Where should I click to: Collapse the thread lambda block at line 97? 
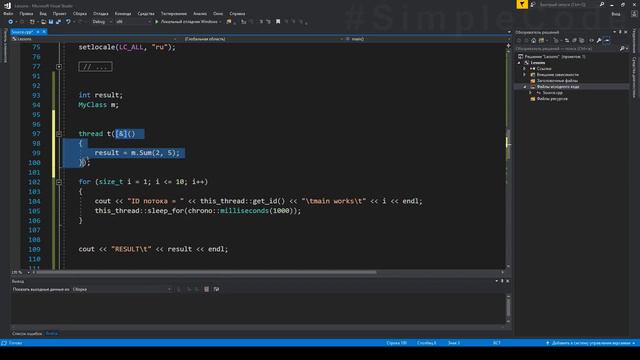(59, 134)
